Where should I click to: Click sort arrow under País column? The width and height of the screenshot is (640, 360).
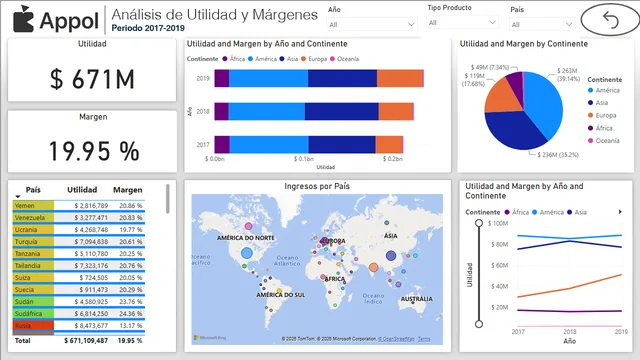(18, 197)
